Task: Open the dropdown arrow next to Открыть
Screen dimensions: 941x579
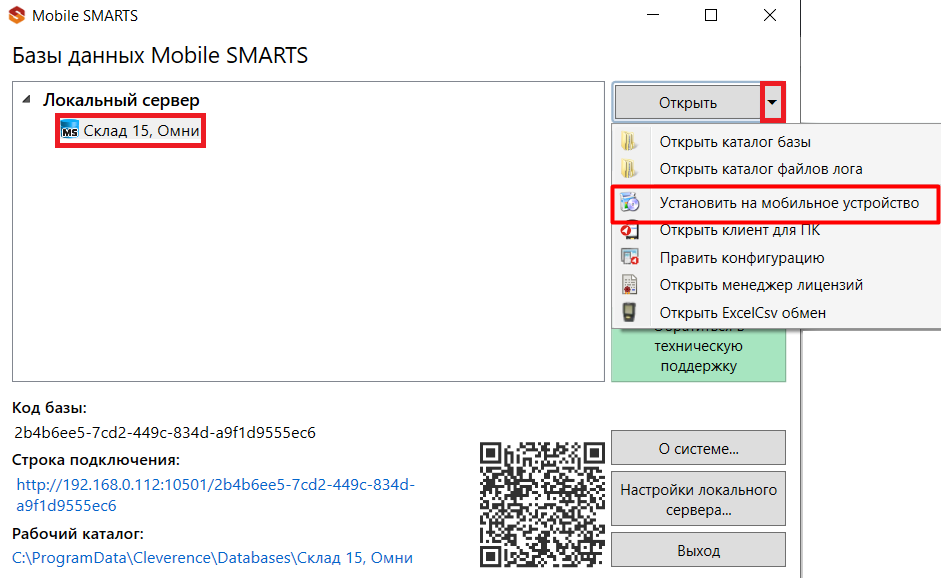Action: (x=772, y=103)
